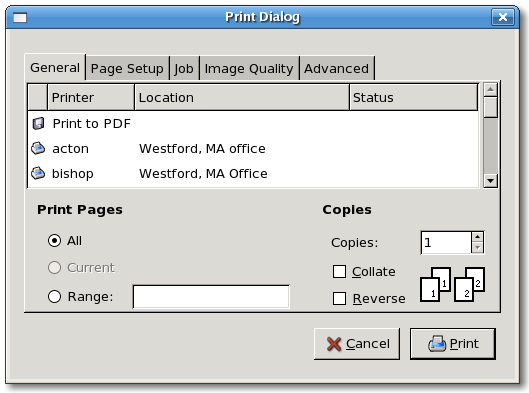Enable the Collate checkbox
Viewport: 529px width, 393px height.
[339, 272]
